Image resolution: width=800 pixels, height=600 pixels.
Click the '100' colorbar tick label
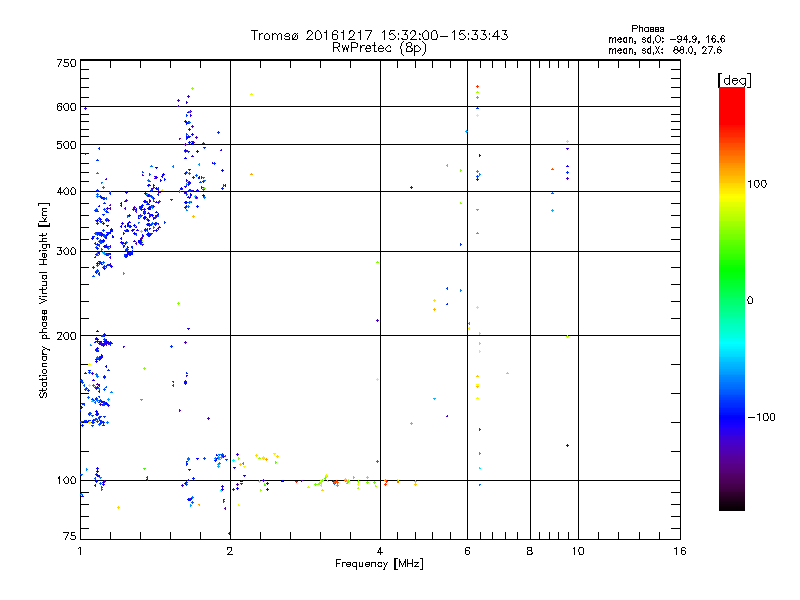[x=757, y=184]
